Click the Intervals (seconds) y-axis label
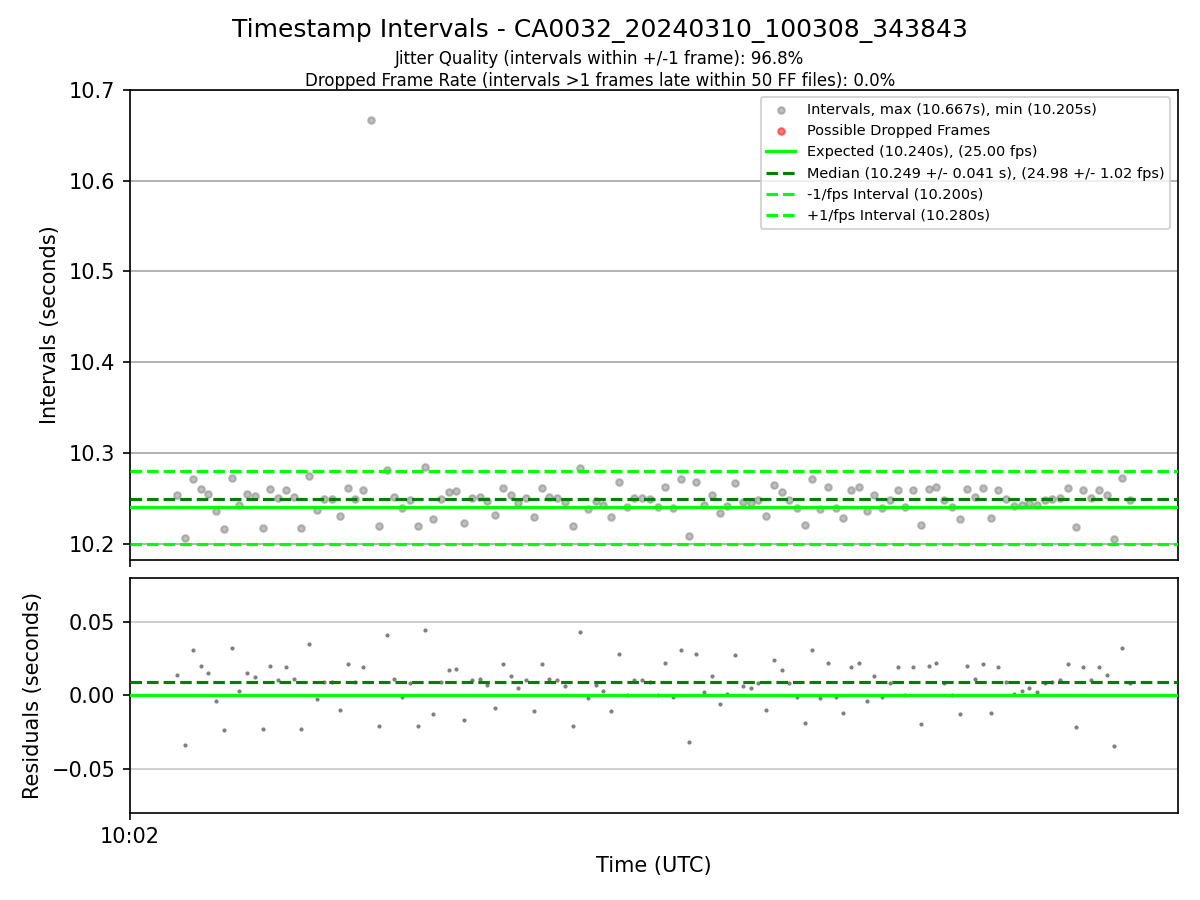Viewport: 1200px width, 900px height. pos(49,325)
